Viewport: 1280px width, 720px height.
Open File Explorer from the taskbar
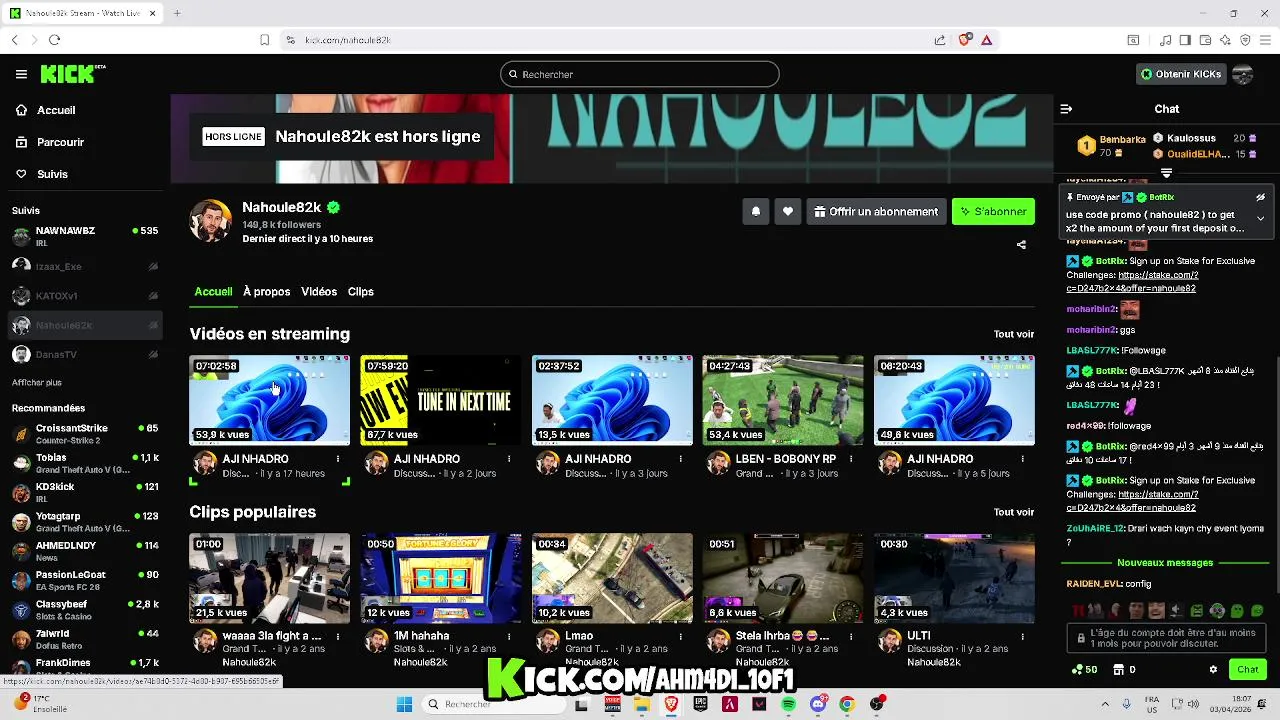tap(641, 704)
